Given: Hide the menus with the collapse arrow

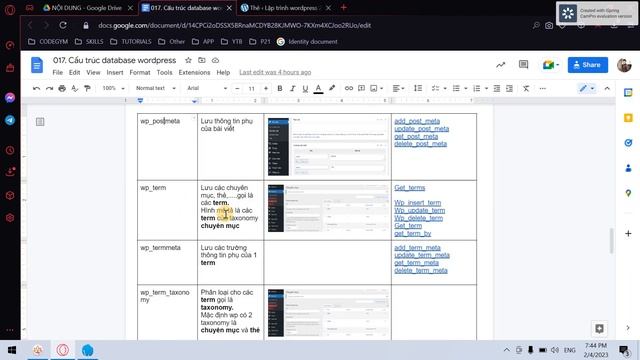Looking at the screenshot, I should click(x=607, y=88).
